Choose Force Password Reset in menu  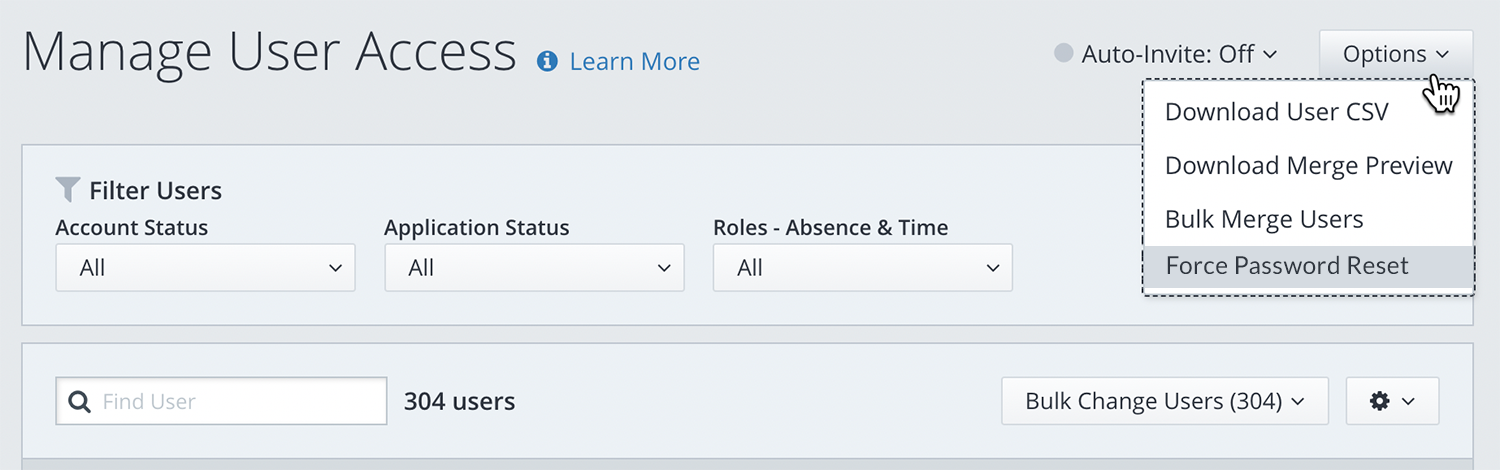(1287, 266)
